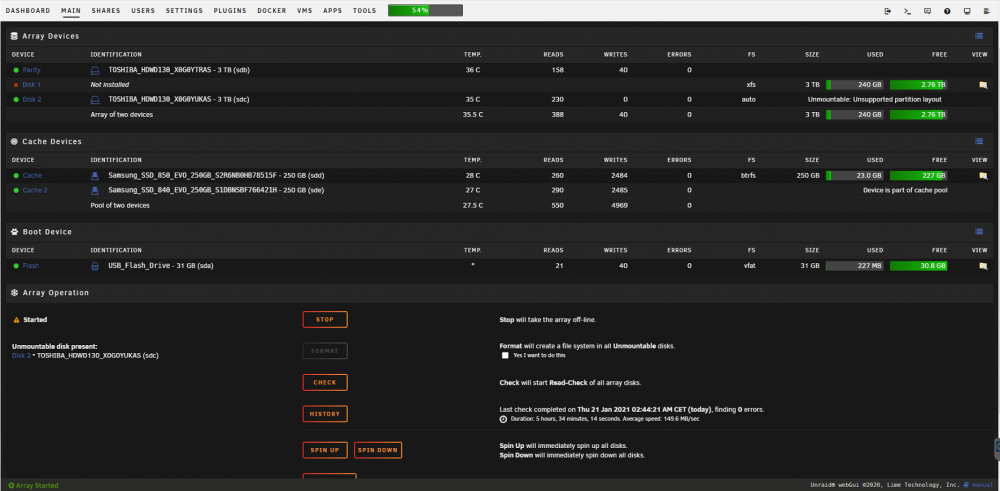This screenshot has height=491, width=1000.
Task: Click the SPIN DOWN button
Action: coord(378,450)
